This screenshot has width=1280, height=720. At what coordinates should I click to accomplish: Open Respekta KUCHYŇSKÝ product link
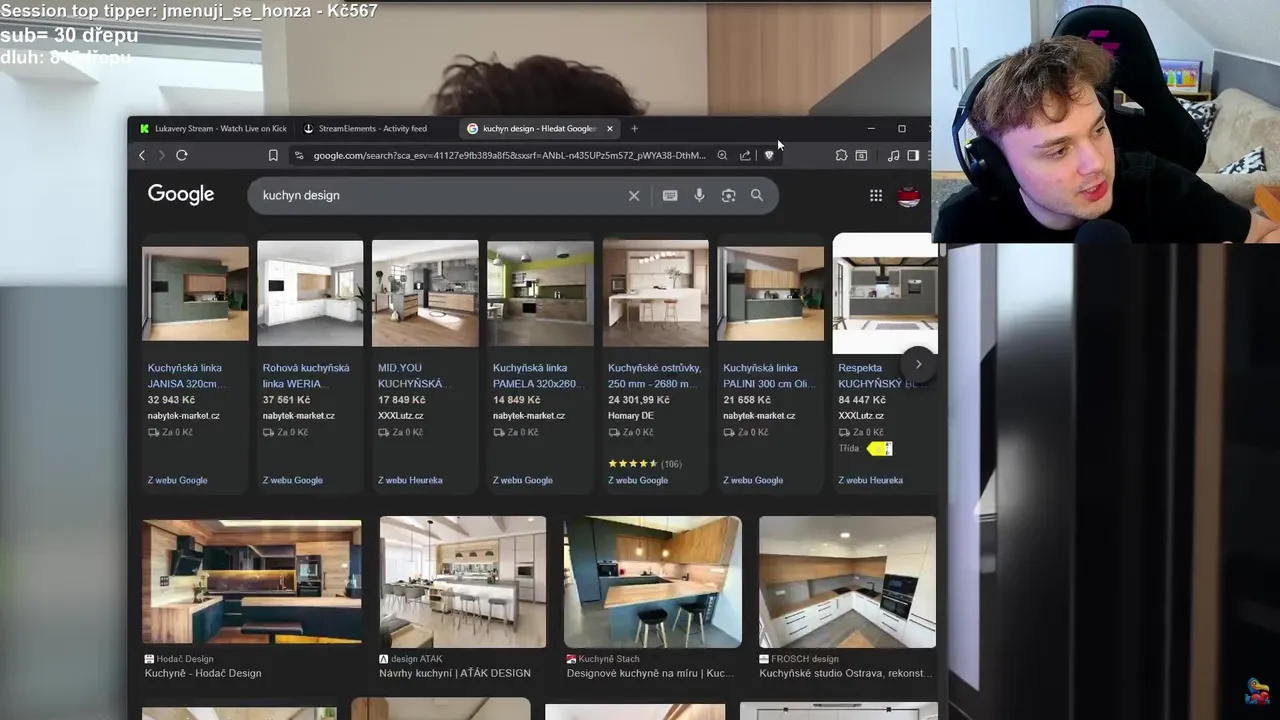(876, 376)
